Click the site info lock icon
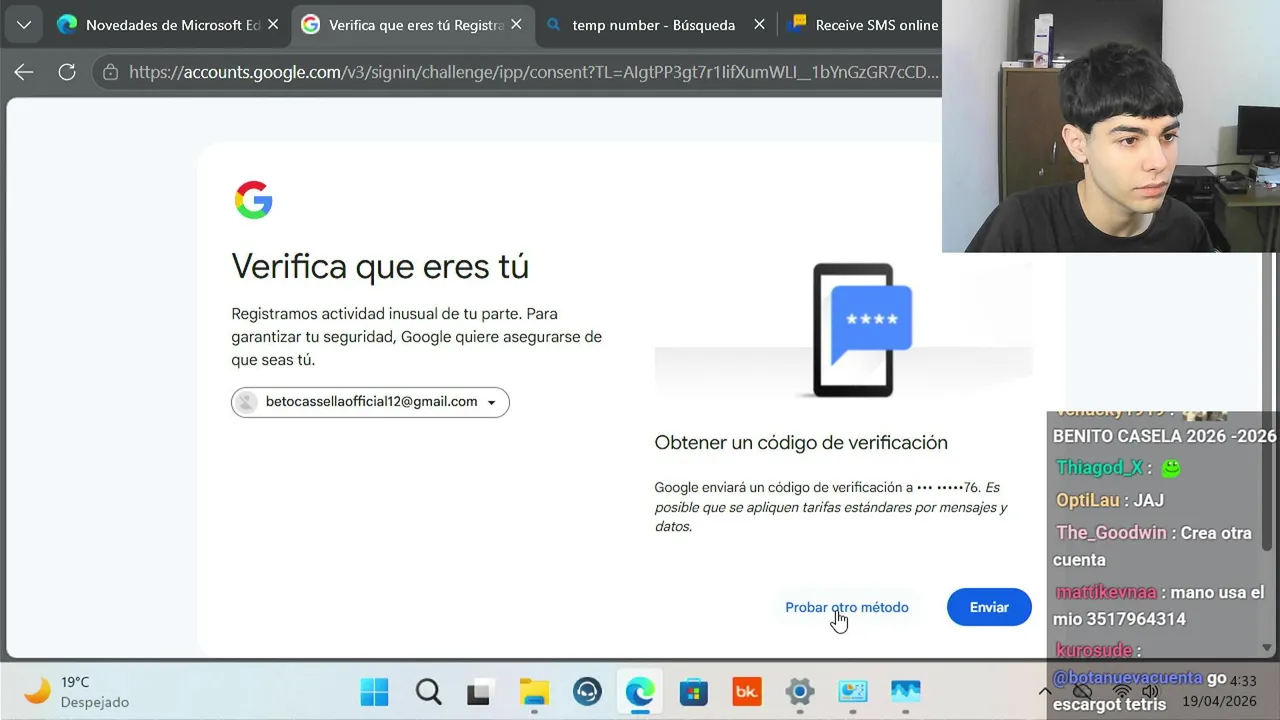Image resolution: width=1280 pixels, height=720 pixels. 110,72
